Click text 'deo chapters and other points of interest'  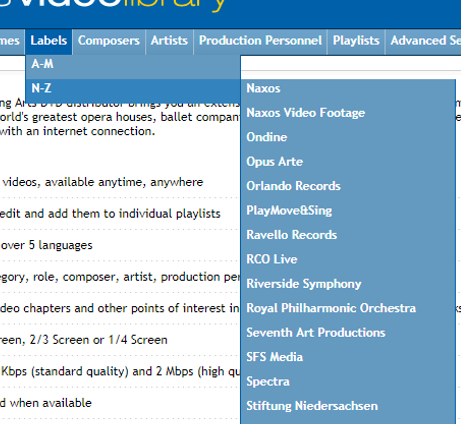[113, 308]
